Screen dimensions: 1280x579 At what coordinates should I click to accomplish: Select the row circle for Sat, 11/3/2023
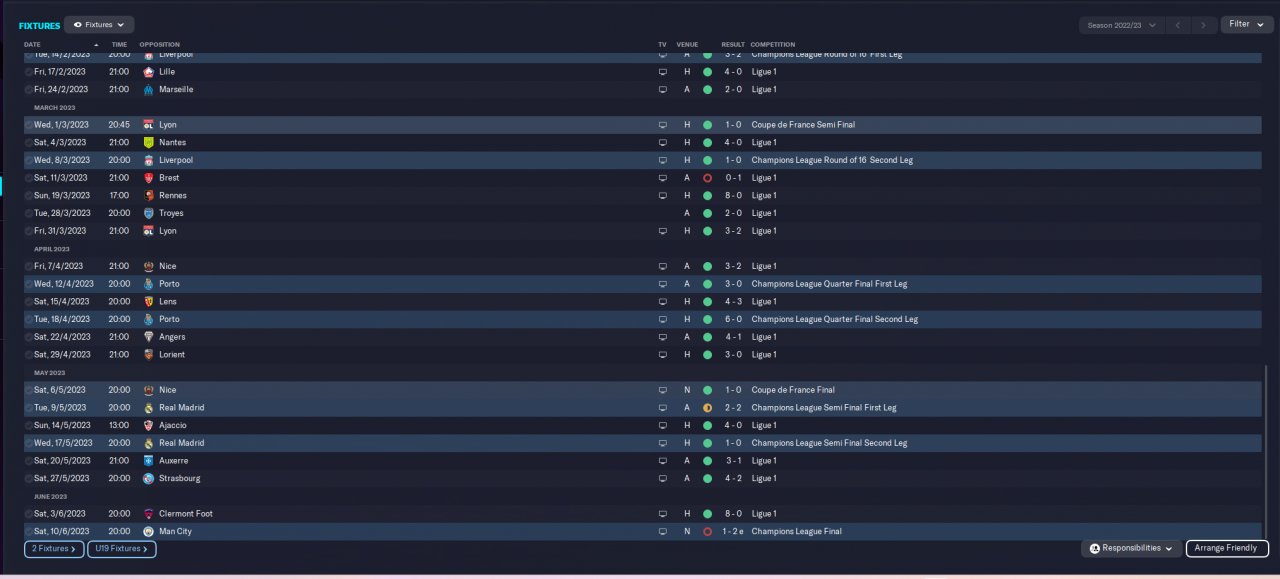[x=29, y=178]
